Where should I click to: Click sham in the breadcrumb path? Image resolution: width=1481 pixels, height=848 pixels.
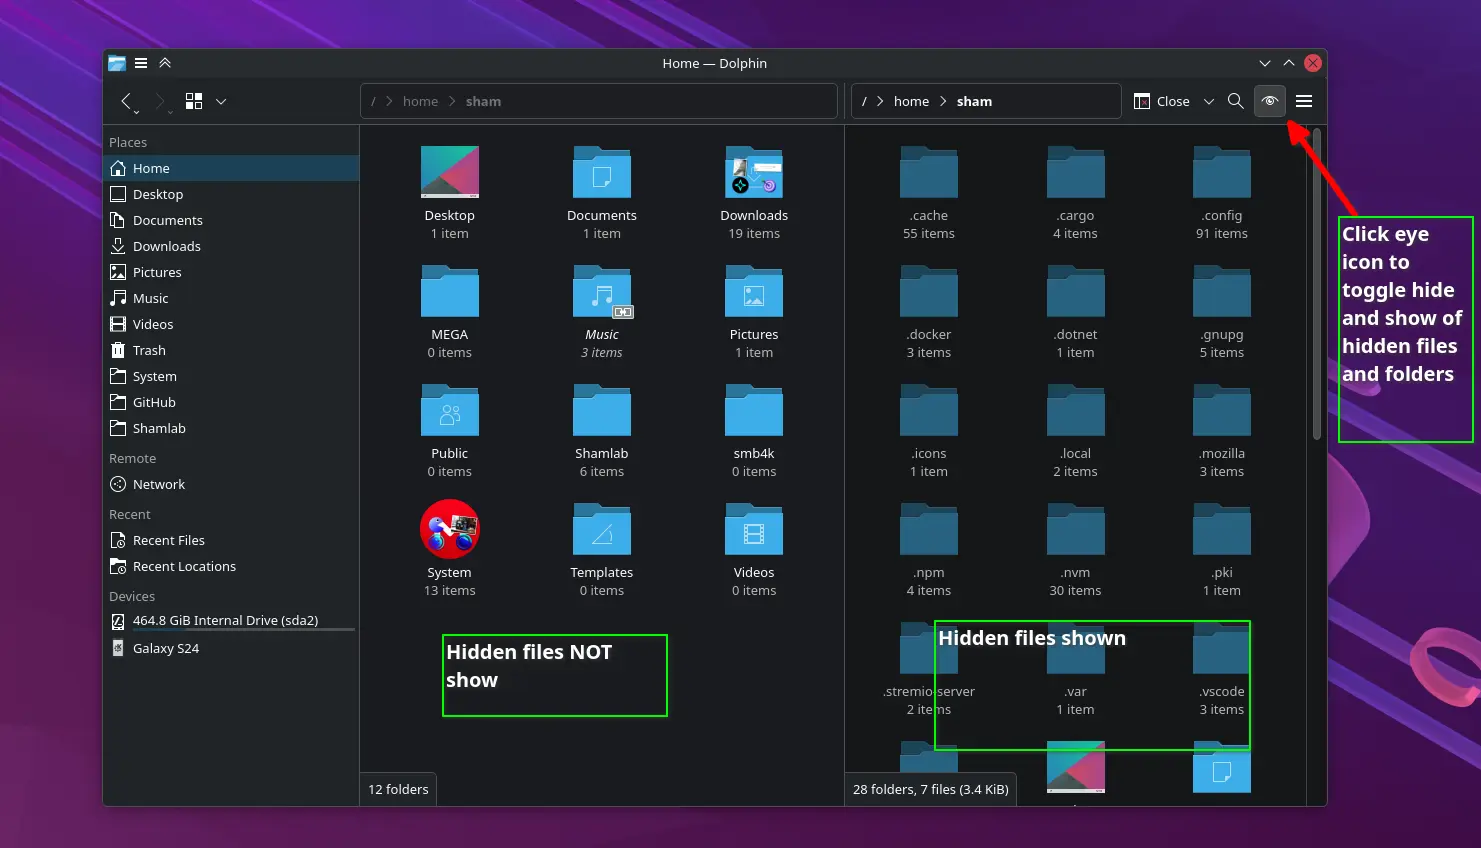[483, 101]
